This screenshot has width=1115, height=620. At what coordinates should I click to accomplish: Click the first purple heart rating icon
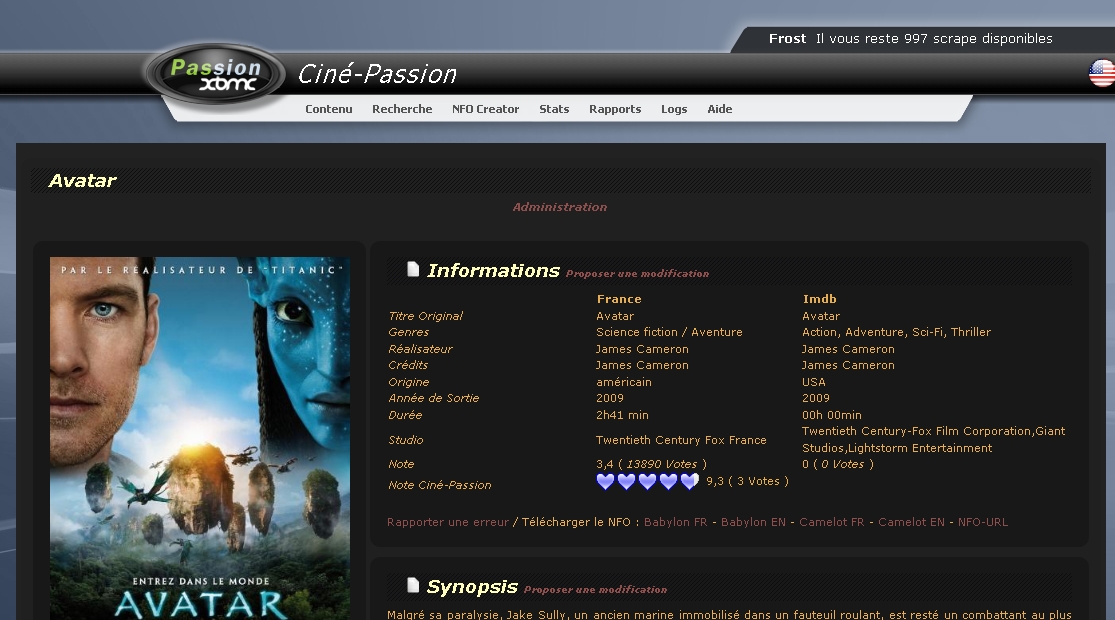pyautogui.click(x=605, y=482)
